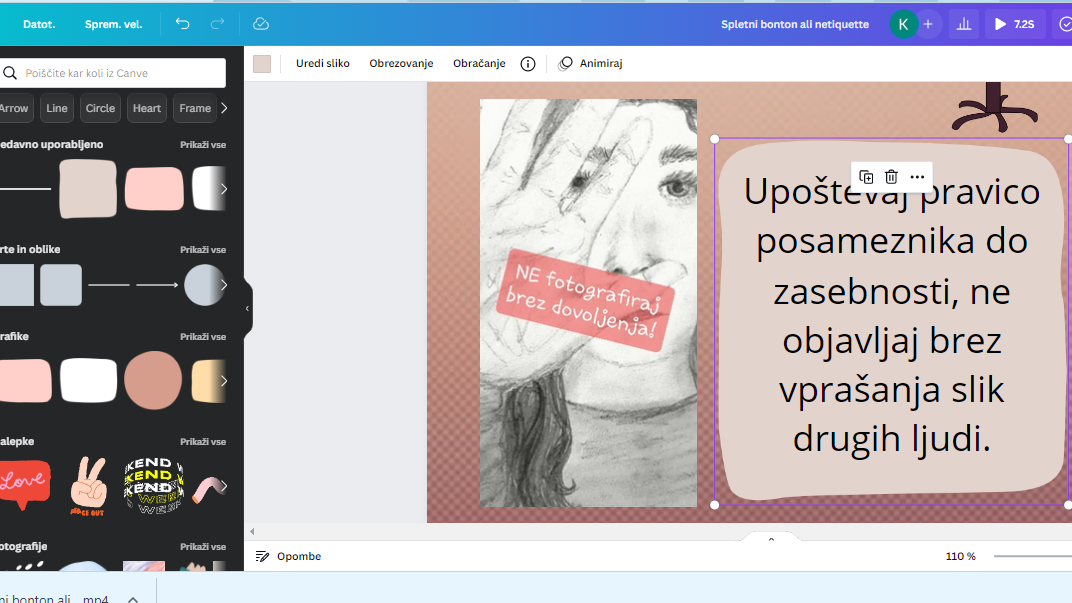Click the undo arrow icon

click(182, 24)
